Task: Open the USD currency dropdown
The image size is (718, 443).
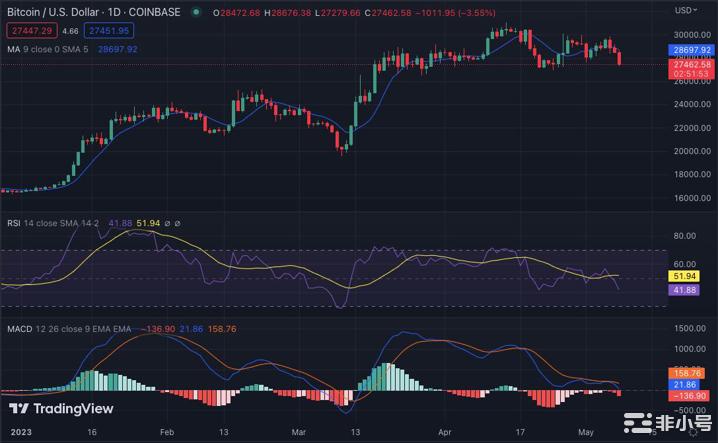Action: tap(685, 10)
